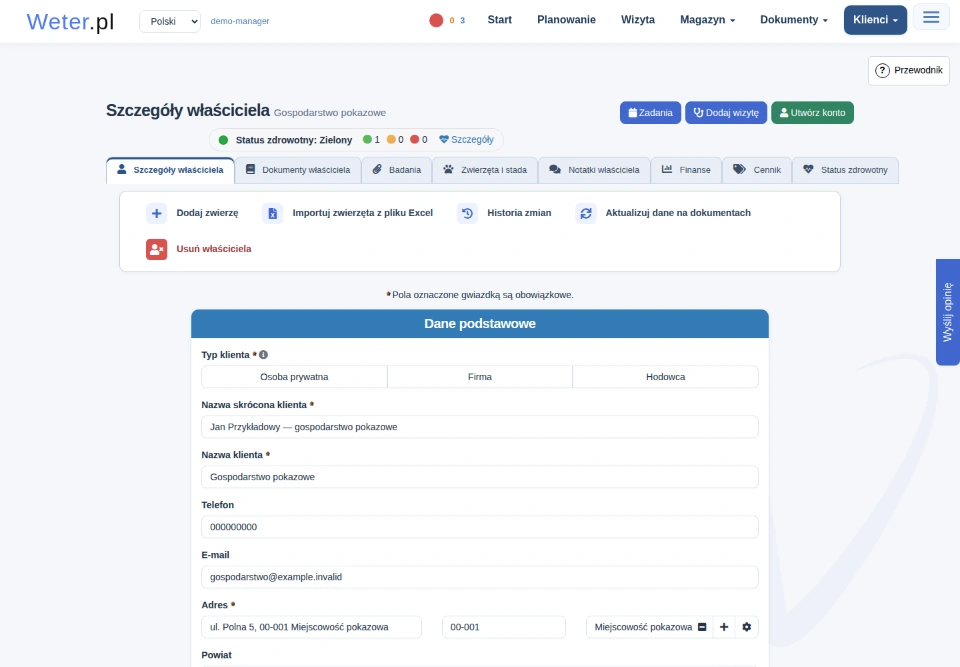
Task: Click the postal code field showing 00-001
Action: tap(504, 627)
